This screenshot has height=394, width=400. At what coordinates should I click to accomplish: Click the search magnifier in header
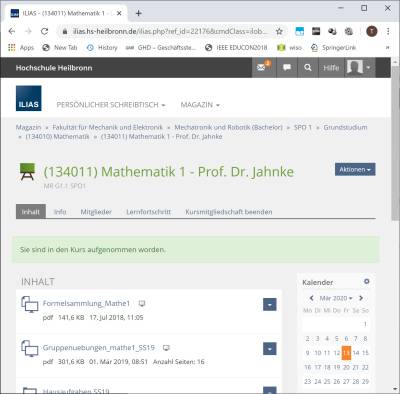[x=308, y=68]
